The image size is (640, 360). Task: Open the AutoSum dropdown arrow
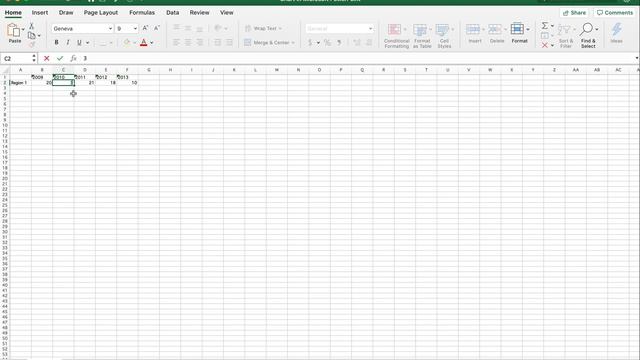pos(552,26)
